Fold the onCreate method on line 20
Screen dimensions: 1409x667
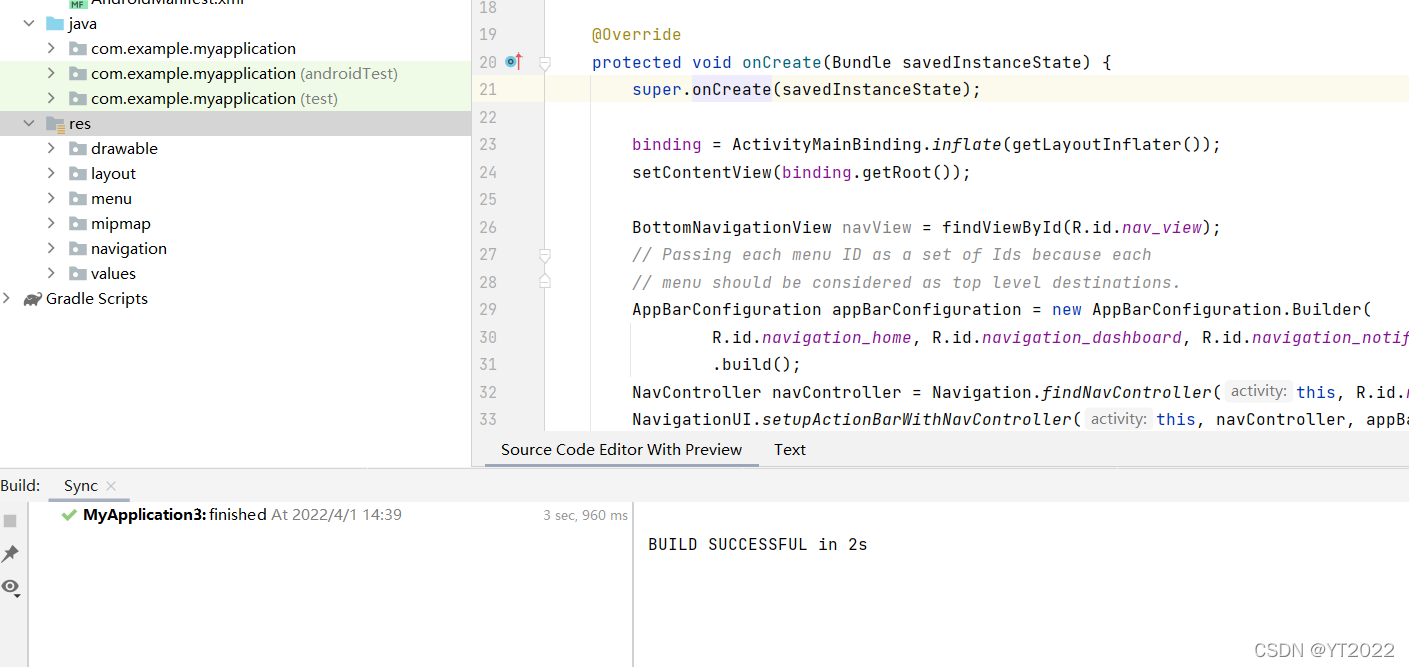(545, 63)
